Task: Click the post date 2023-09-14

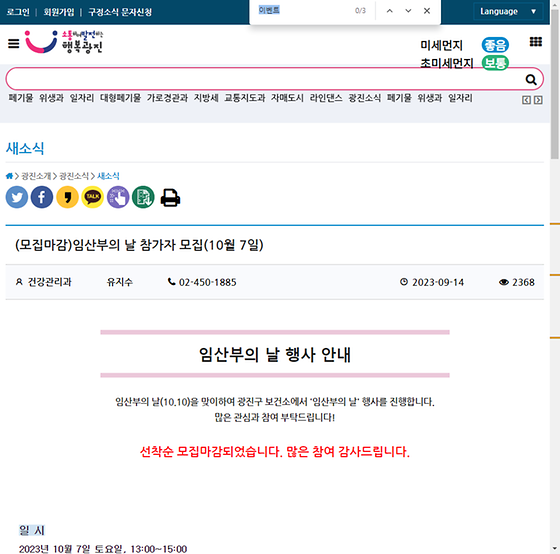Action: click(438, 282)
